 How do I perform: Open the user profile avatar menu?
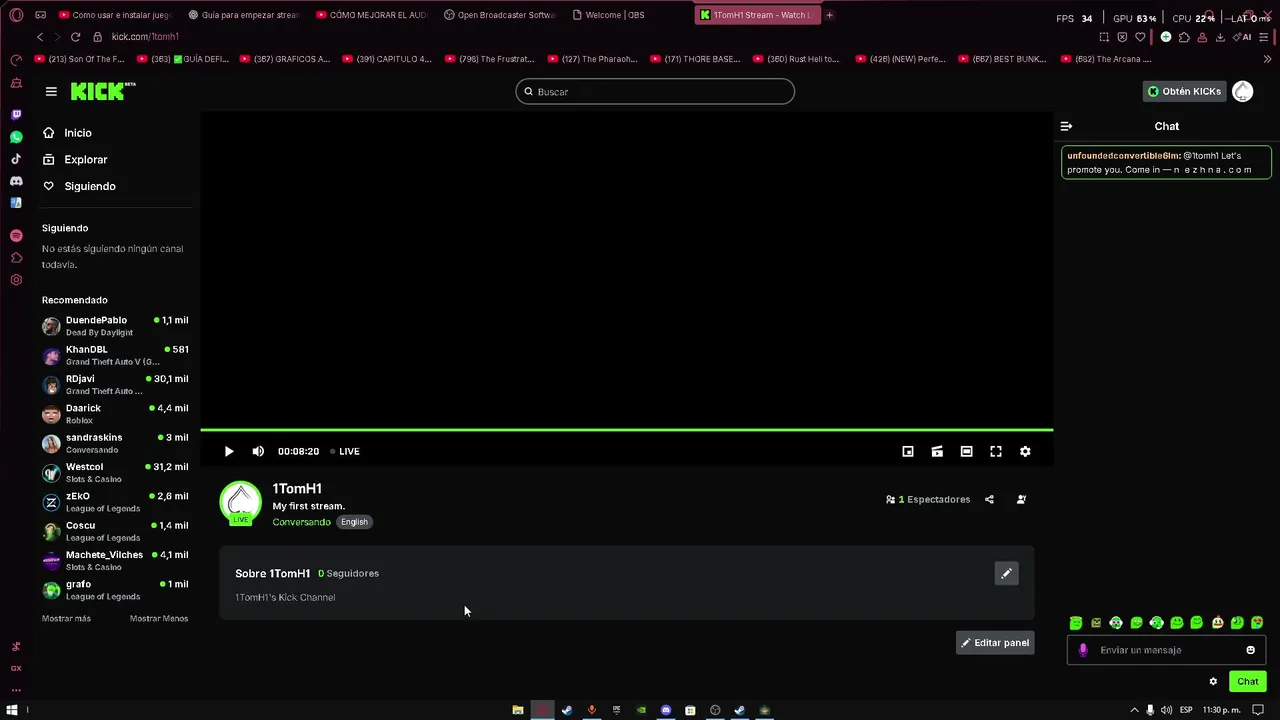1243,91
